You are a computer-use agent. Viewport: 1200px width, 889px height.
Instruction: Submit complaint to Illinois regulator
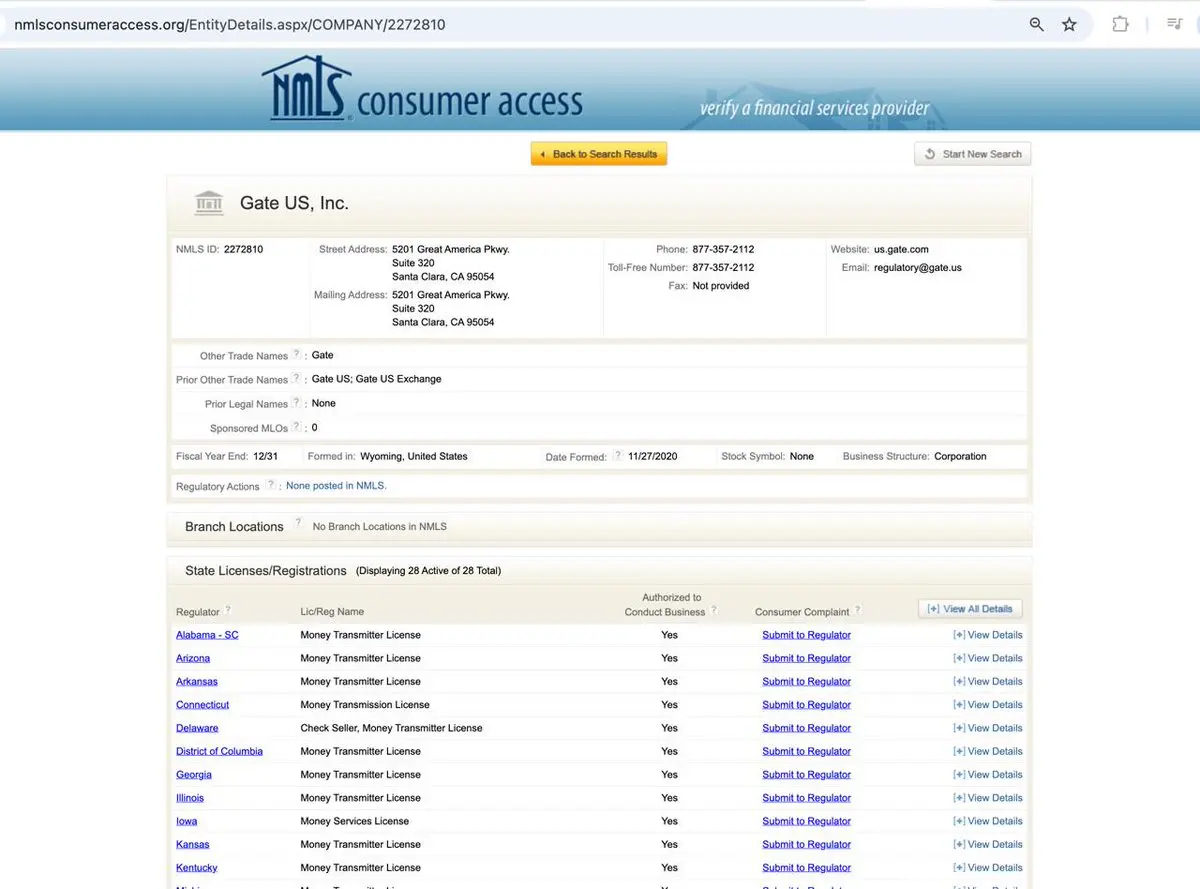coord(806,798)
